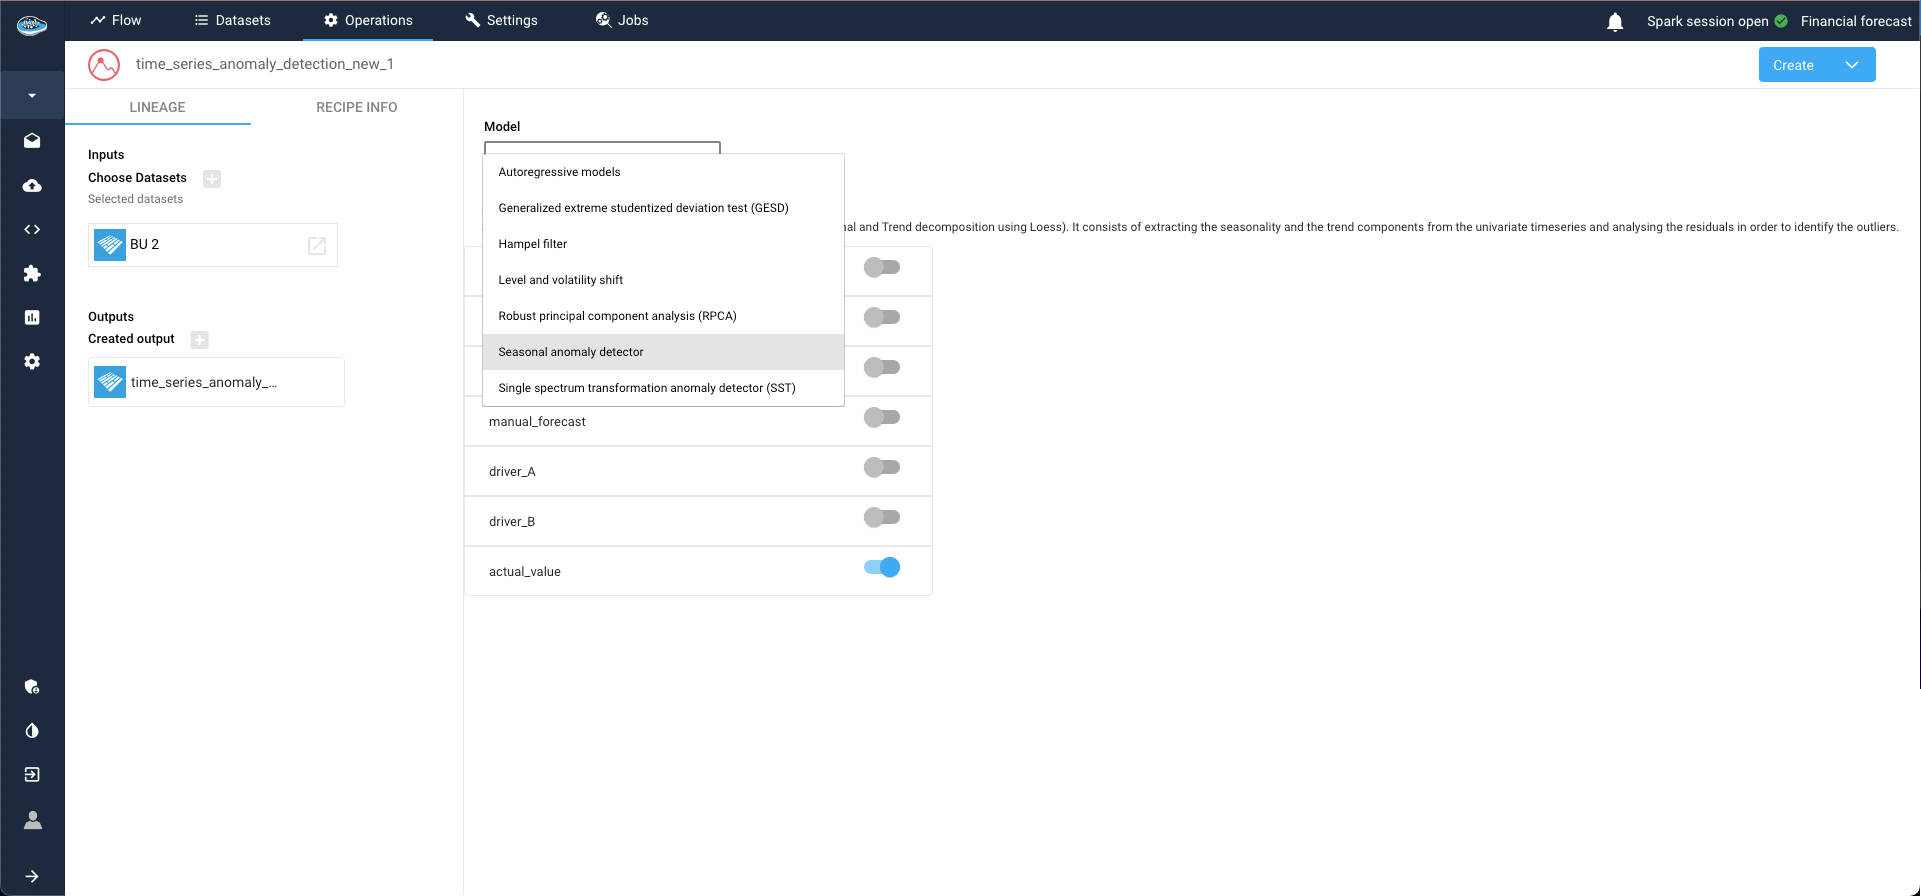
Task: Open the BU 2 dataset external link icon
Action: 317,246
